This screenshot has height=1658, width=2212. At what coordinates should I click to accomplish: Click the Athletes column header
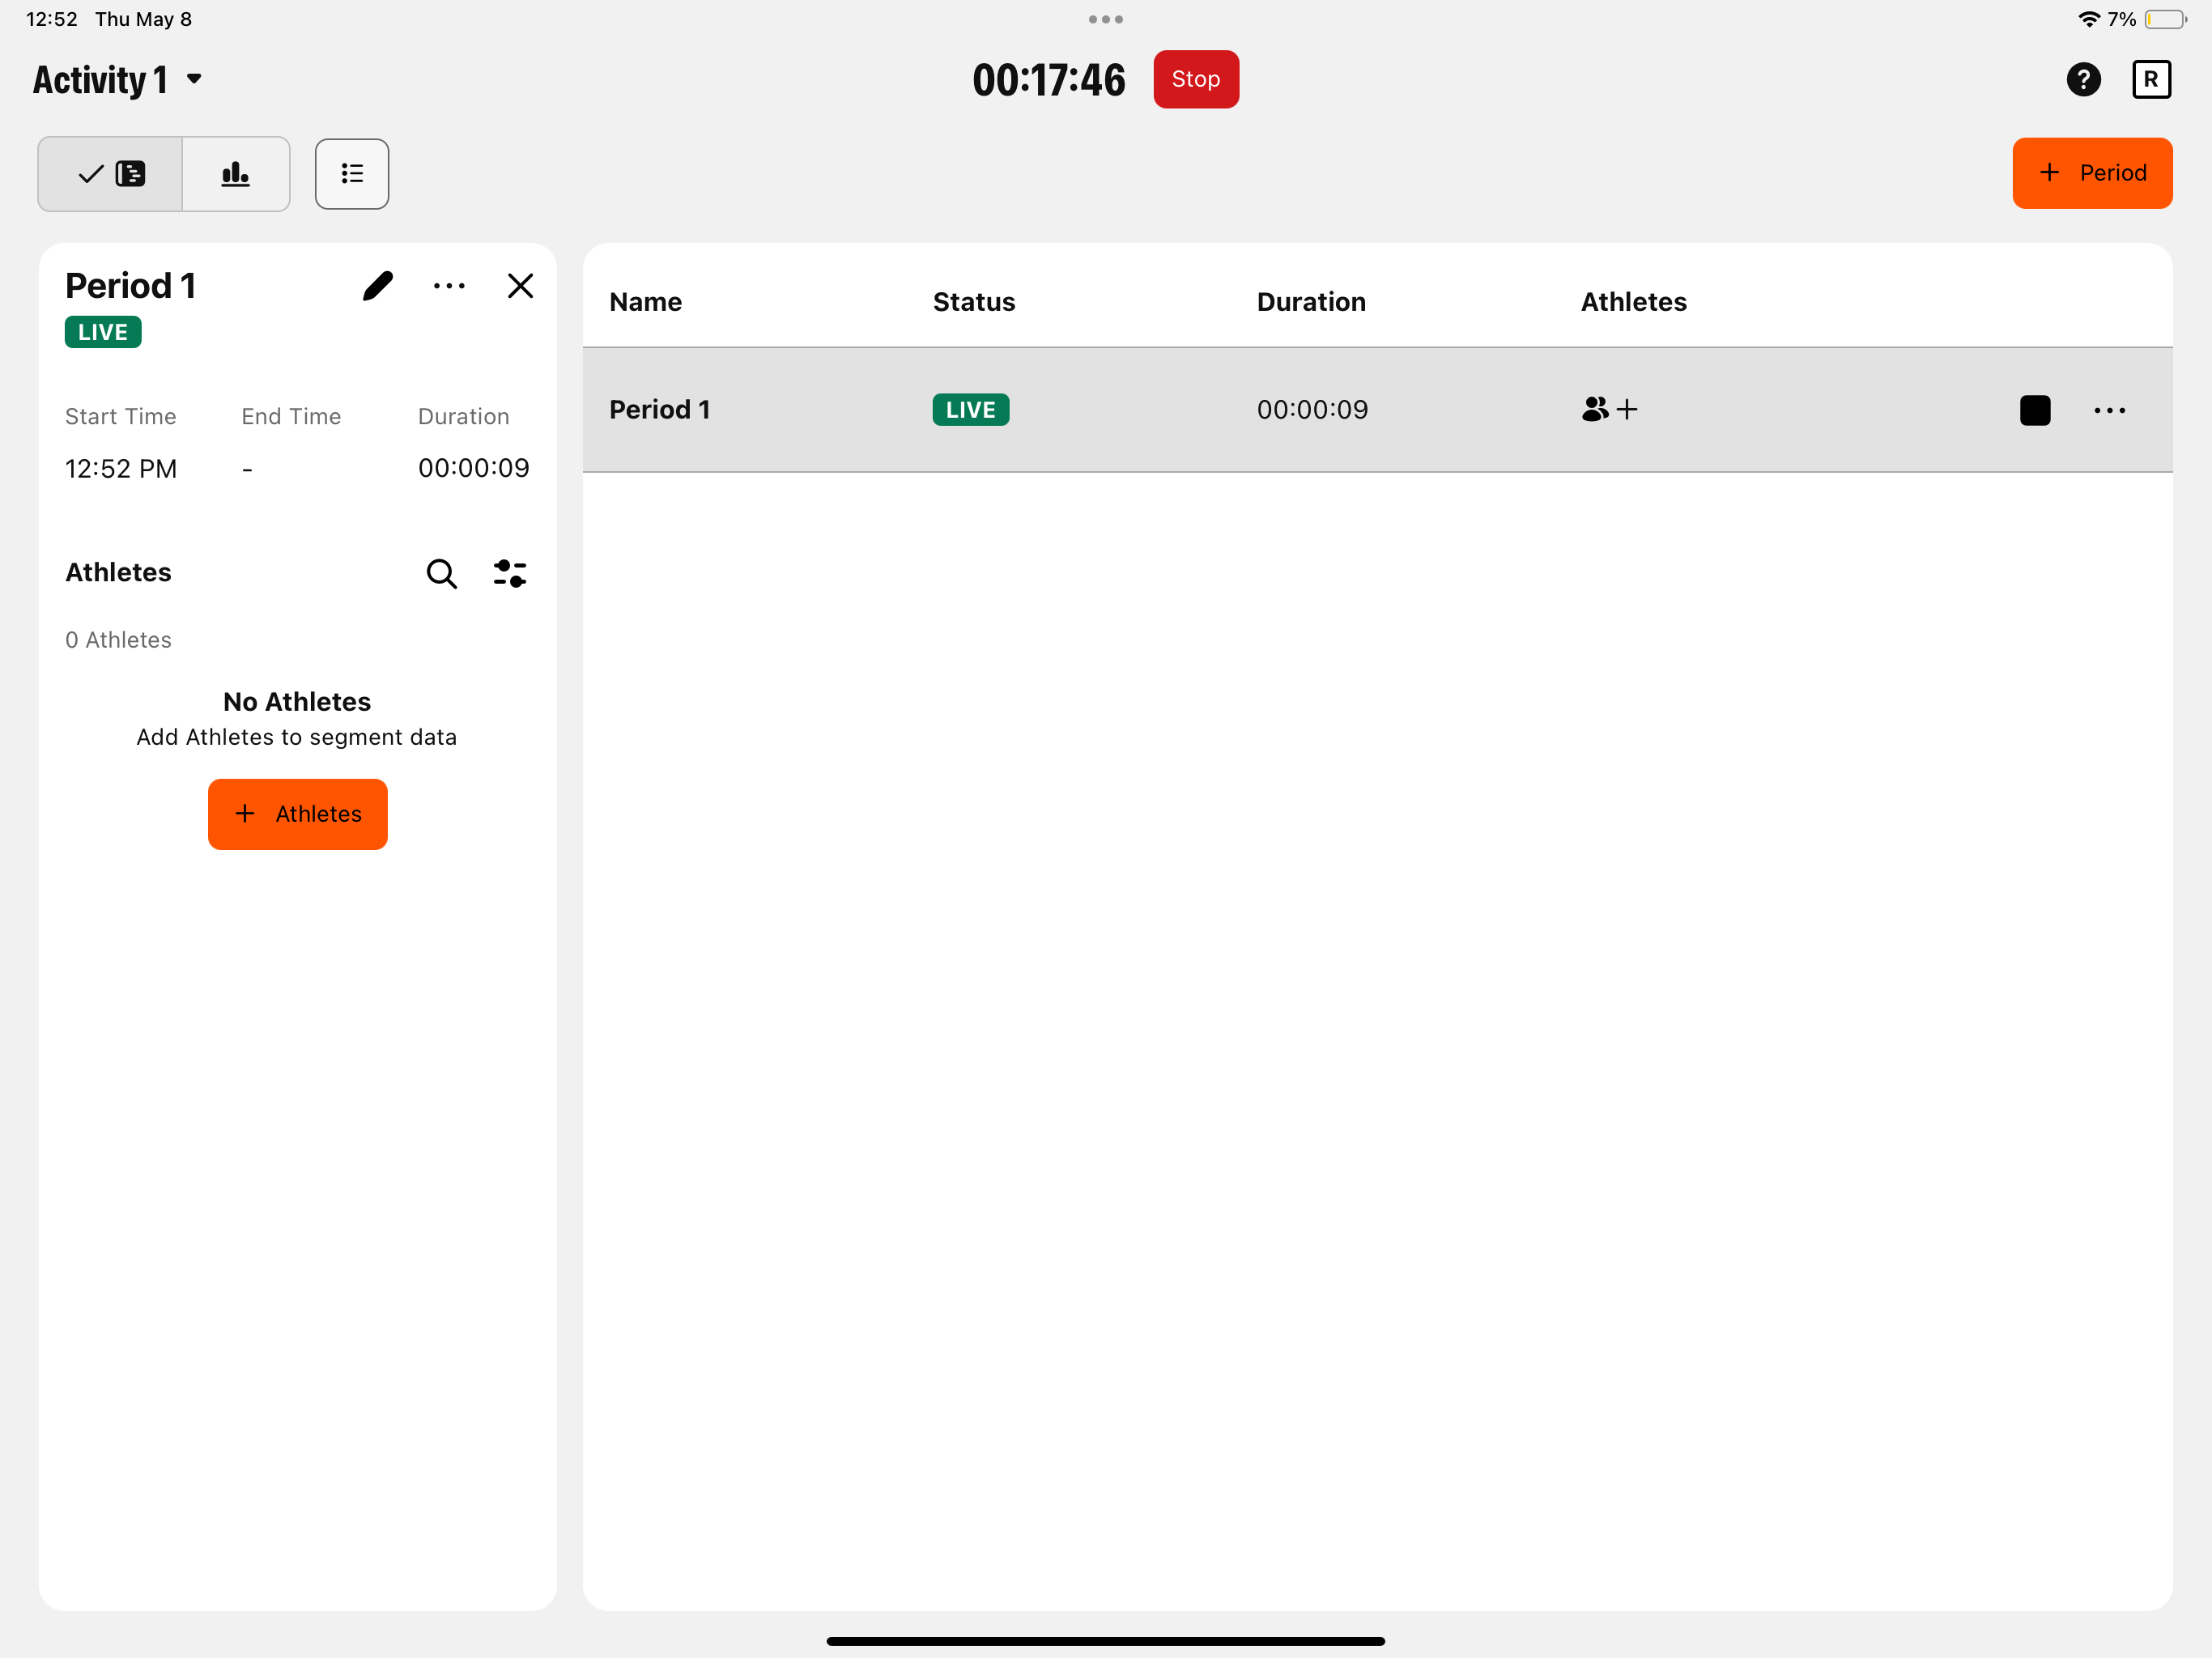(1633, 302)
